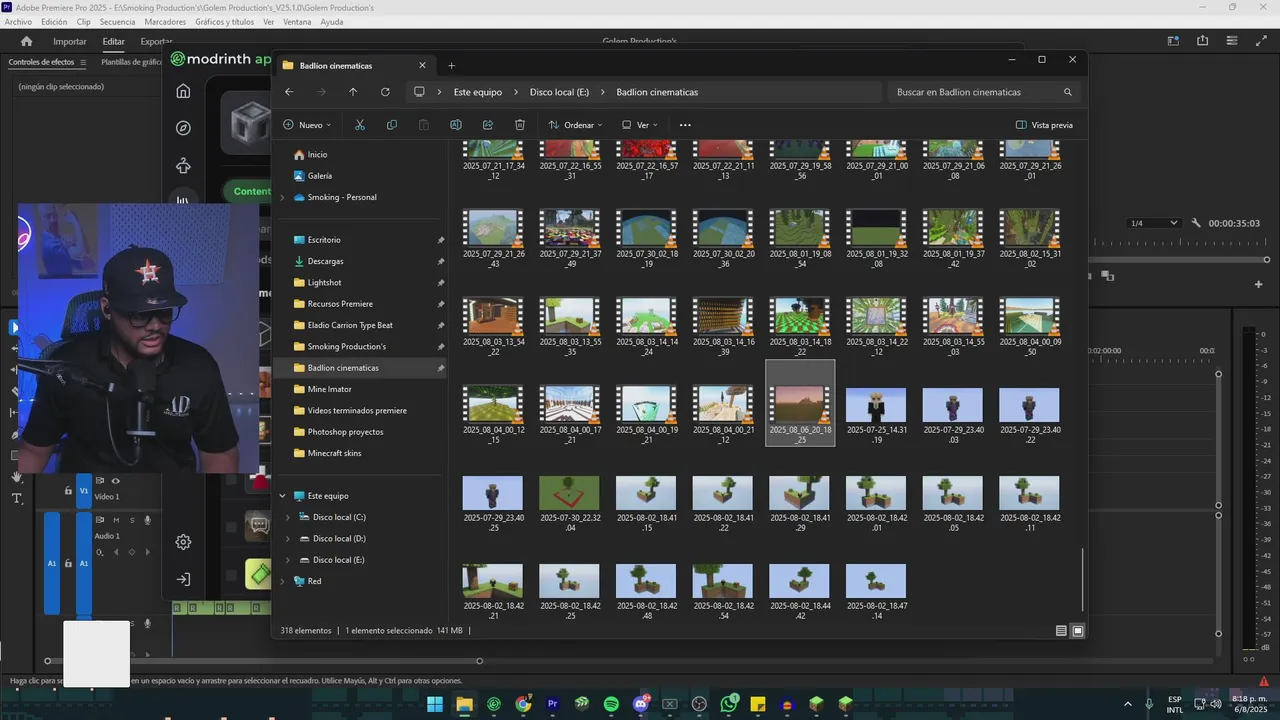Open the Archivo menu

click(x=18, y=21)
